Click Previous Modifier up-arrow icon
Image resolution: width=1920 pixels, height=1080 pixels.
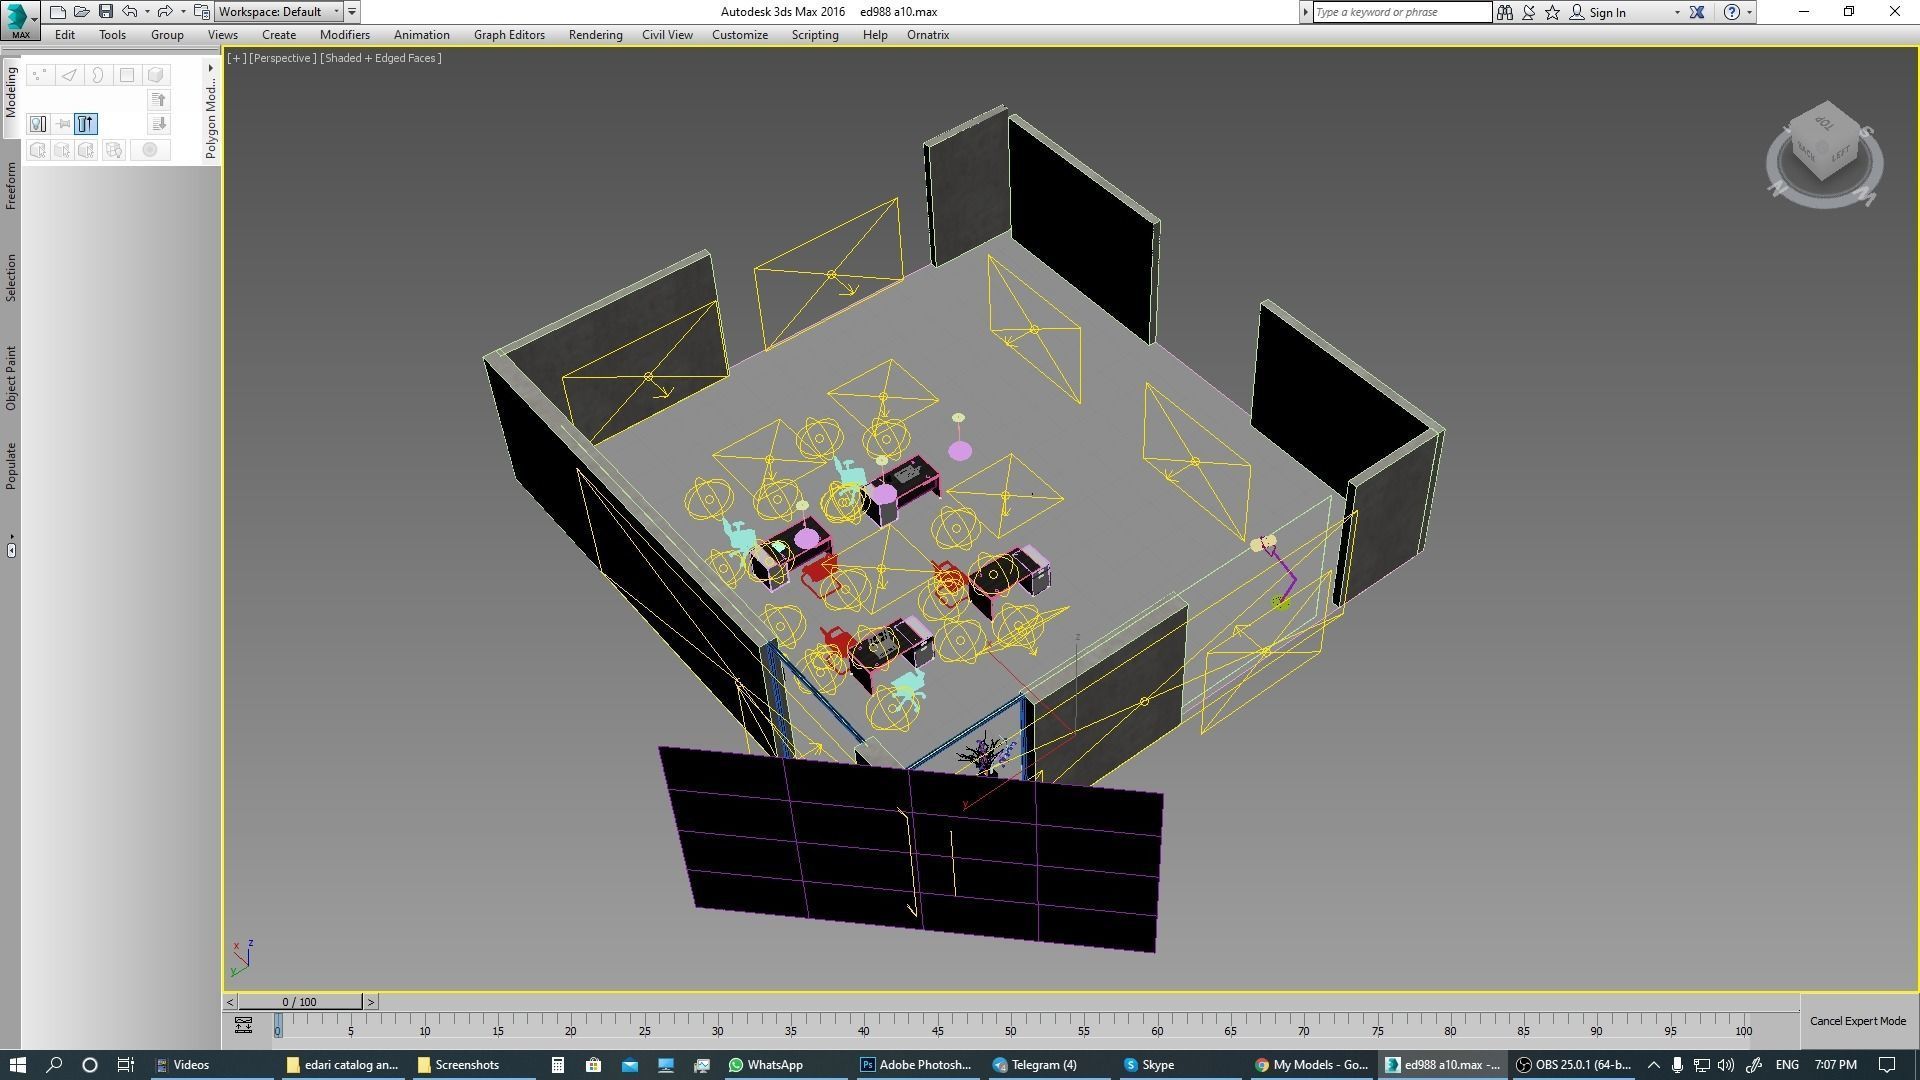pos(158,99)
